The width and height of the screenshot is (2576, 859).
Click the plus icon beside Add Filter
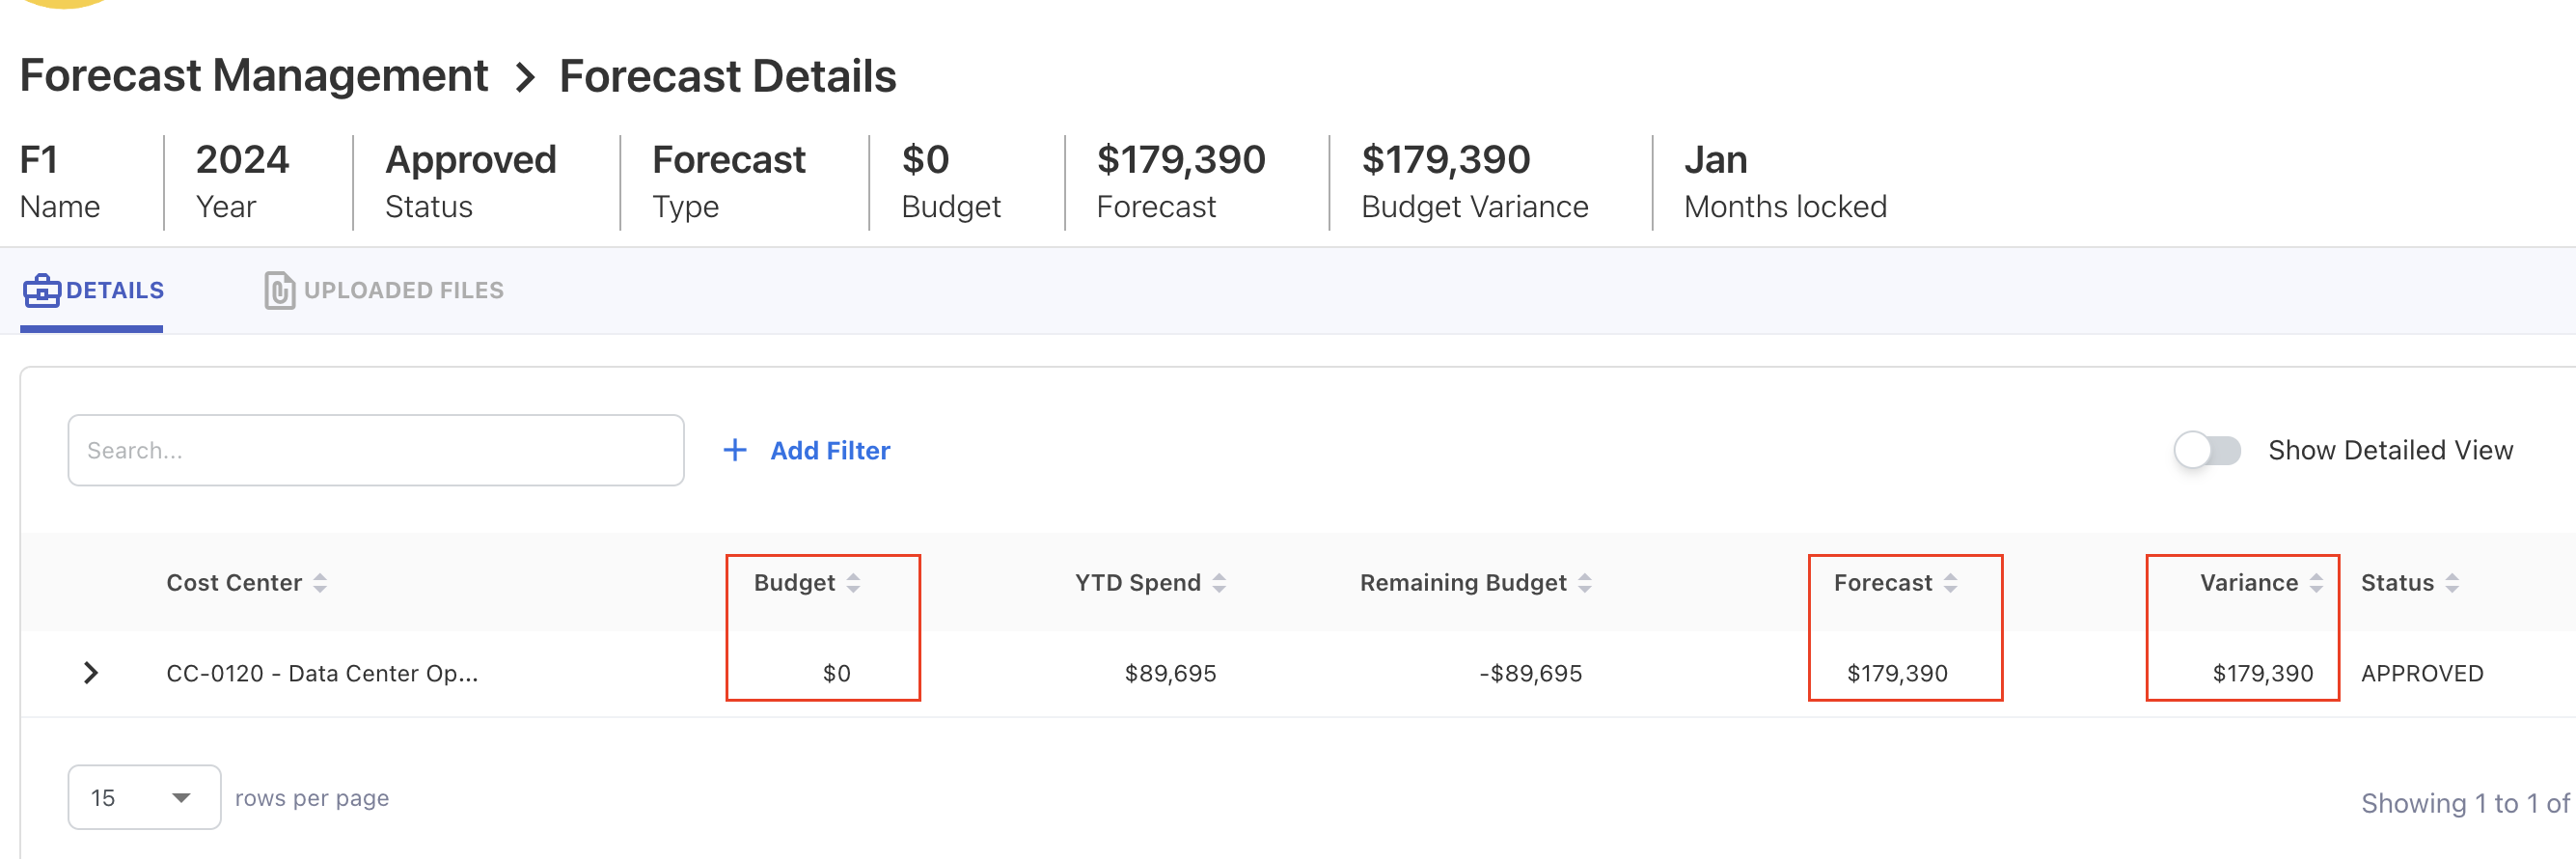(x=735, y=450)
